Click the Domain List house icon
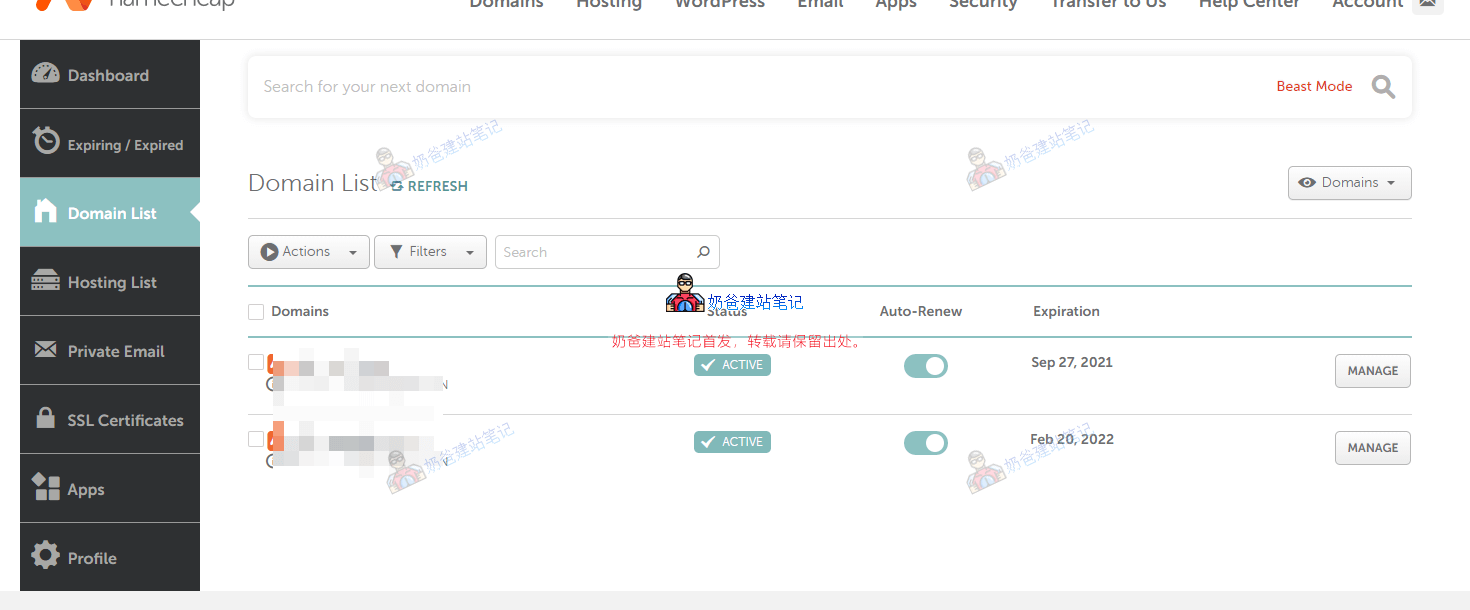 46,212
